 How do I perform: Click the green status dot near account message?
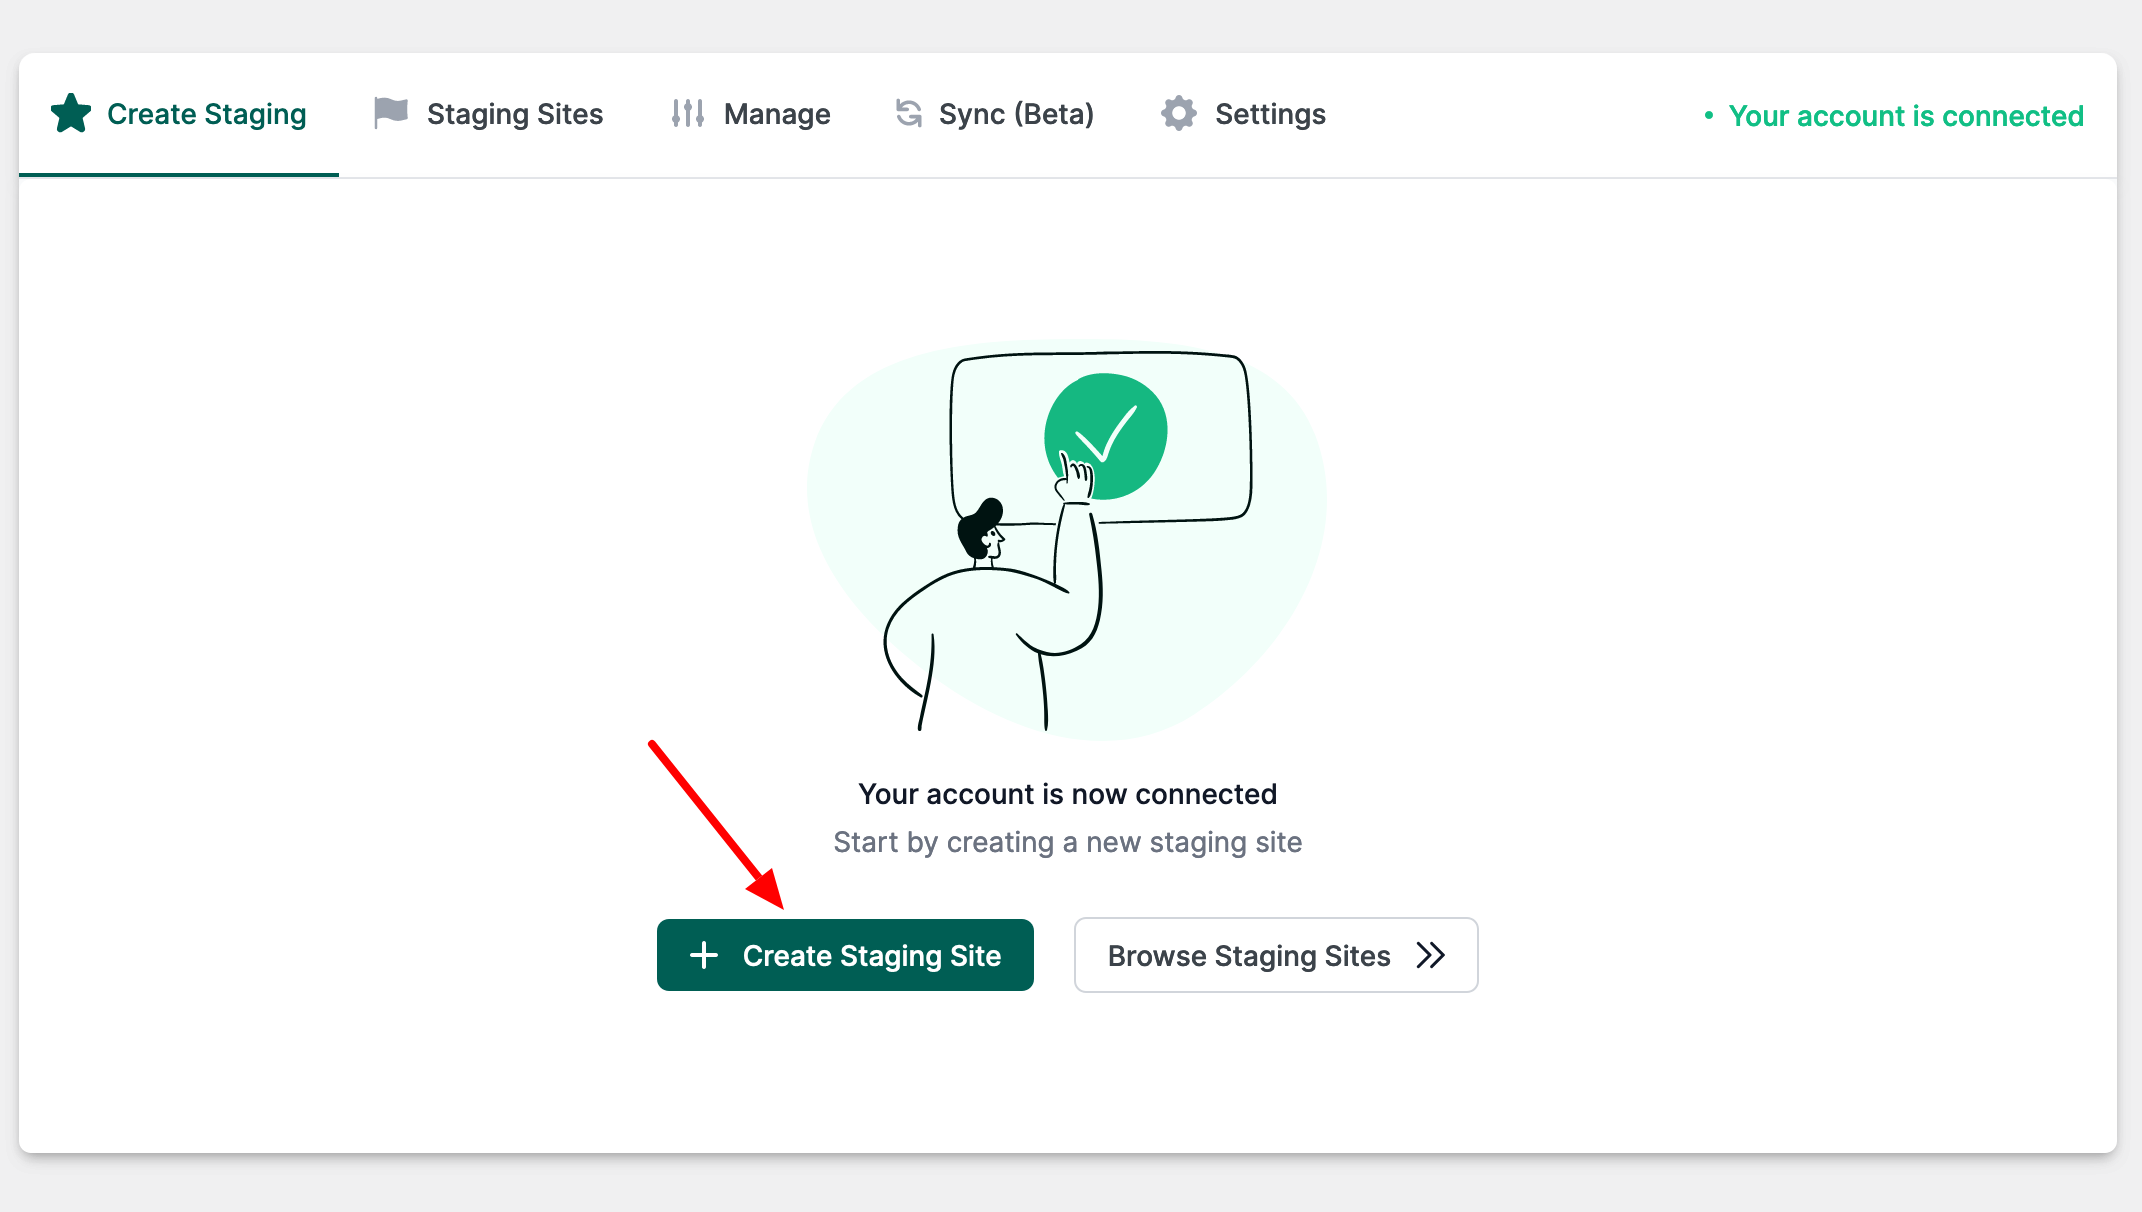[x=1712, y=116]
